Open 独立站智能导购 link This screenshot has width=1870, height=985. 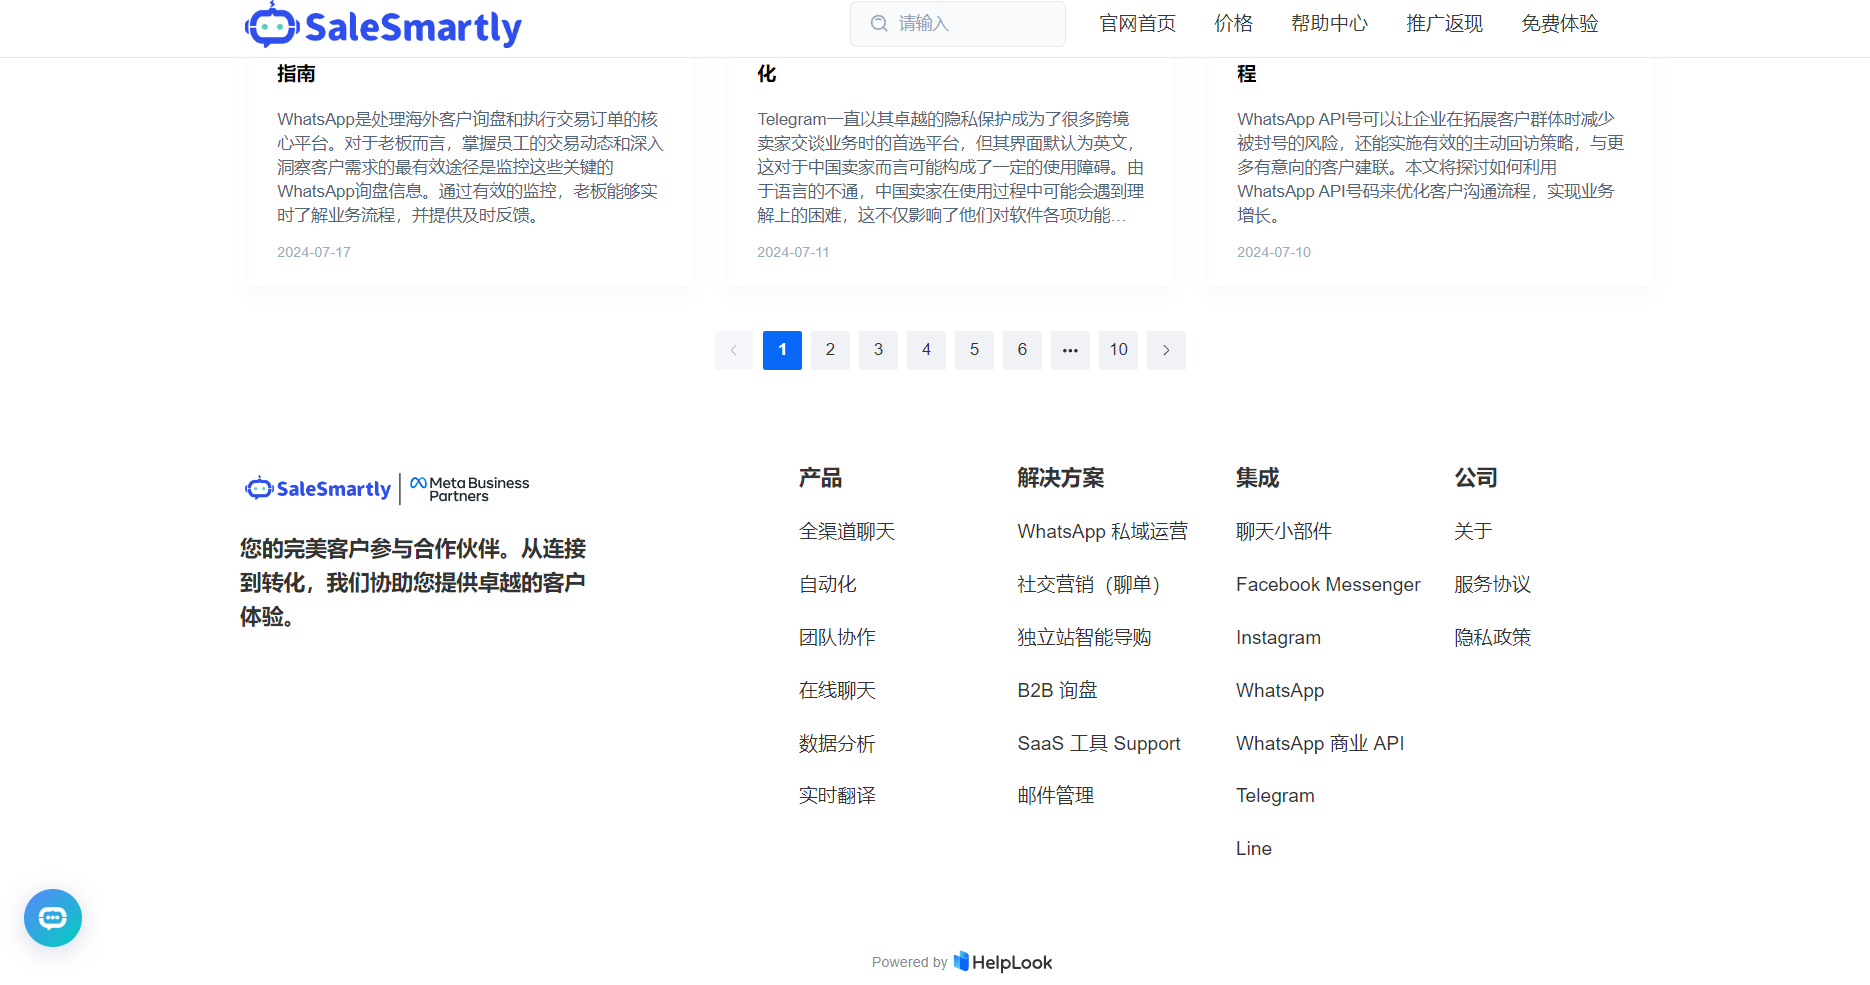click(1084, 638)
